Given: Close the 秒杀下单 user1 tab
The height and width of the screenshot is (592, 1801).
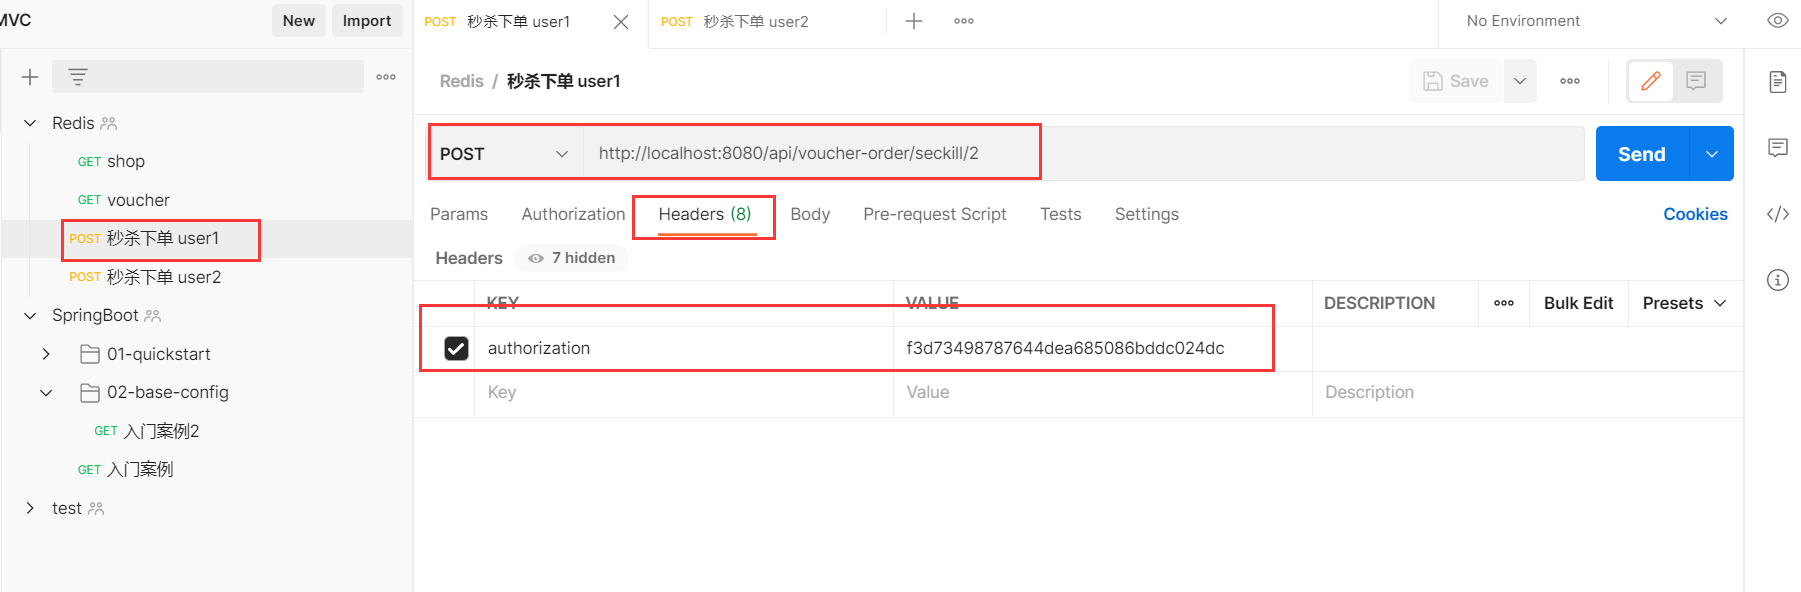Looking at the screenshot, I should [621, 22].
